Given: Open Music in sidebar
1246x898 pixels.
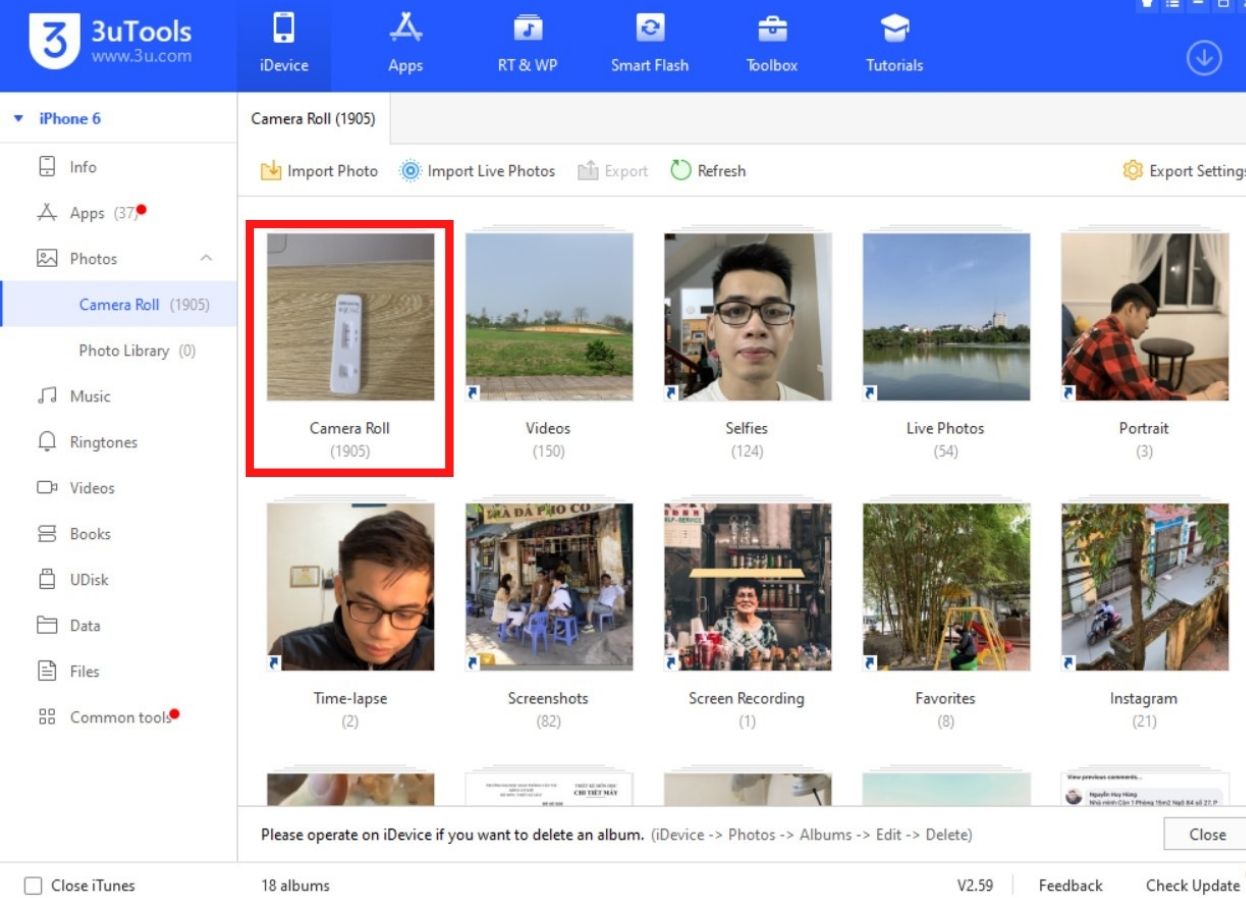Looking at the screenshot, I should coord(118,397).
